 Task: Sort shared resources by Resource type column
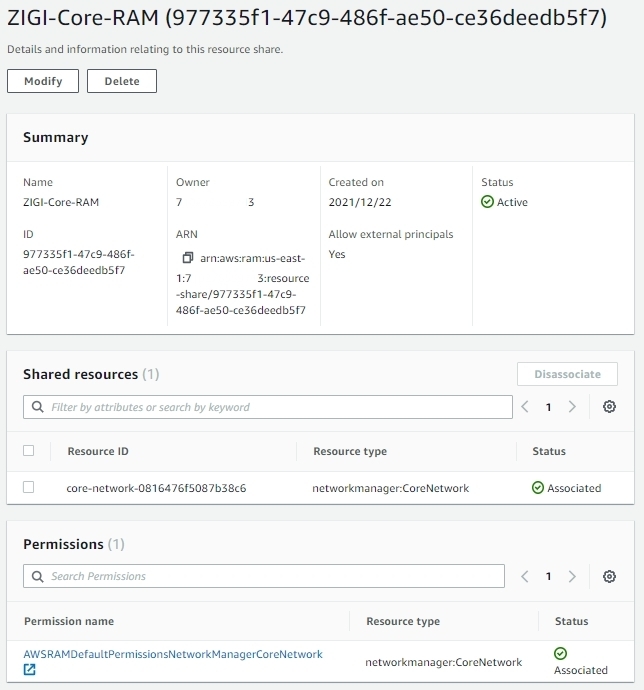[350, 451]
